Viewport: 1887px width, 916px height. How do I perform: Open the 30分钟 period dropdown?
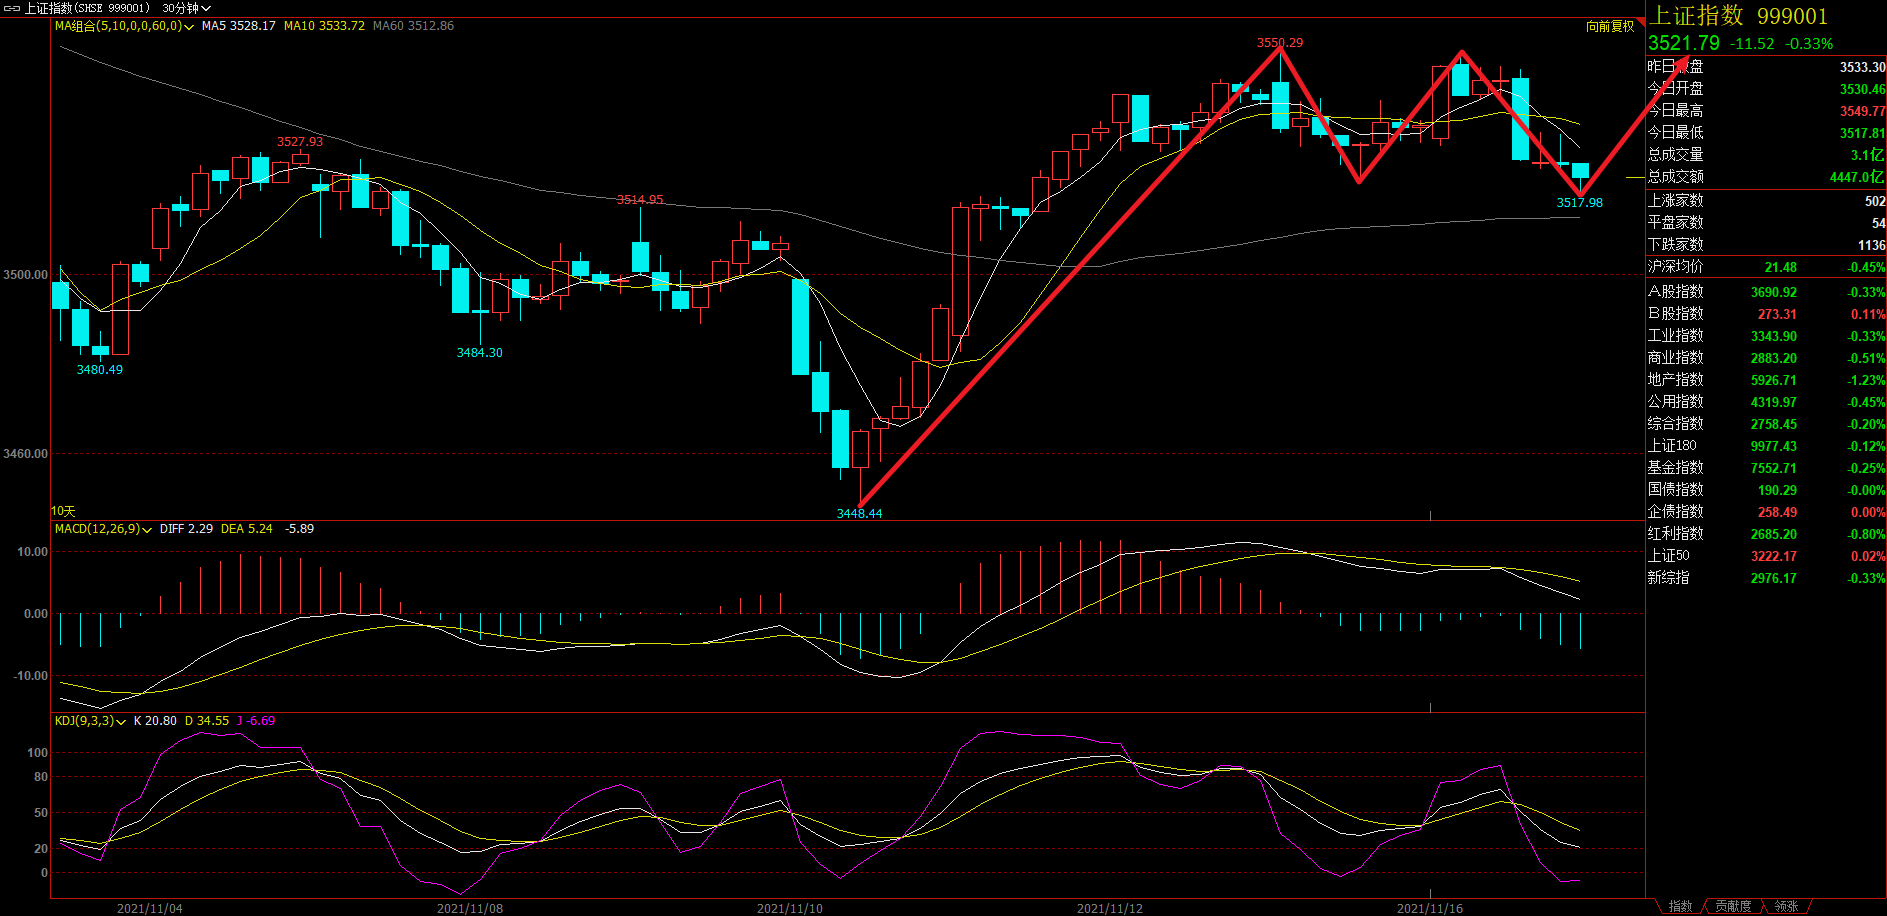click(x=186, y=8)
